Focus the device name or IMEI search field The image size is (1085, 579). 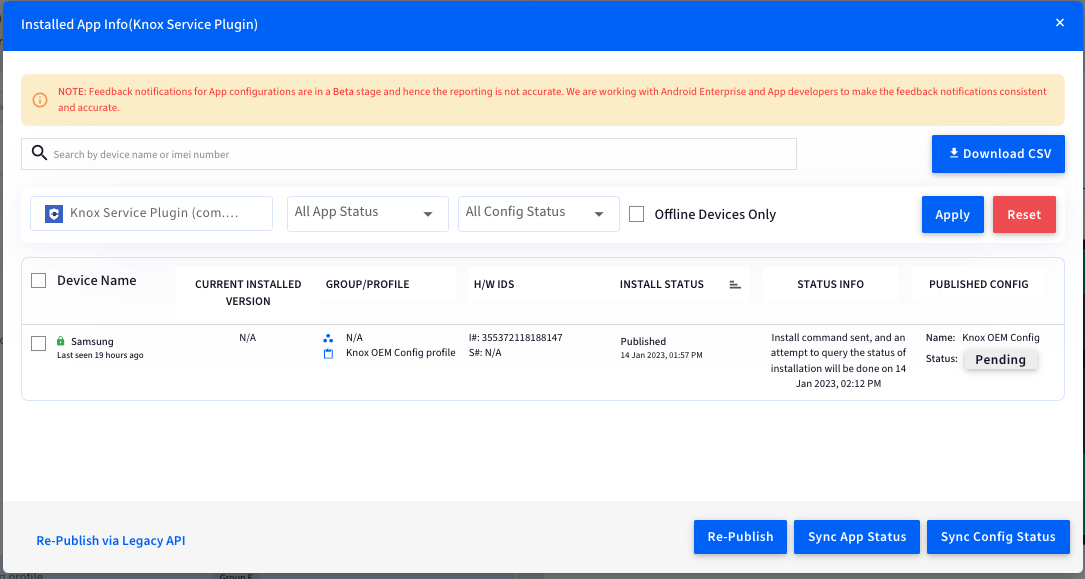tap(420, 154)
